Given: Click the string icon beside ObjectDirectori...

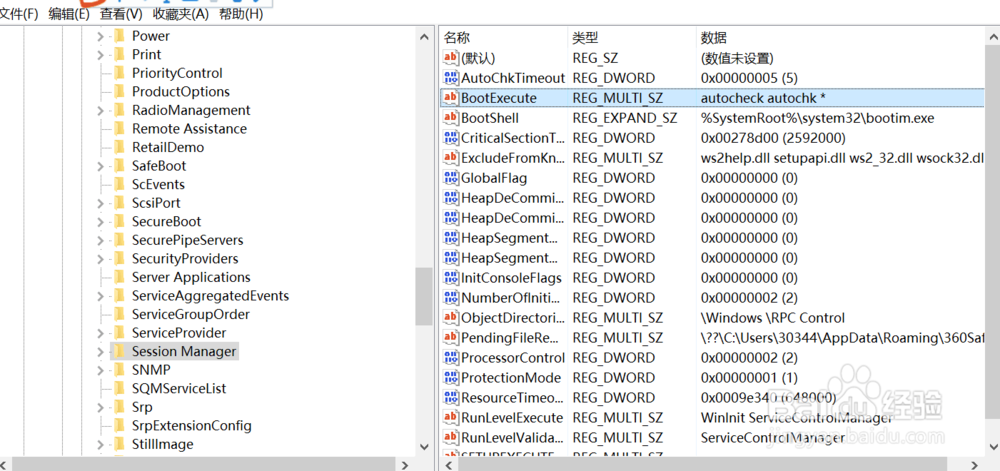Looking at the screenshot, I should (451, 317).
